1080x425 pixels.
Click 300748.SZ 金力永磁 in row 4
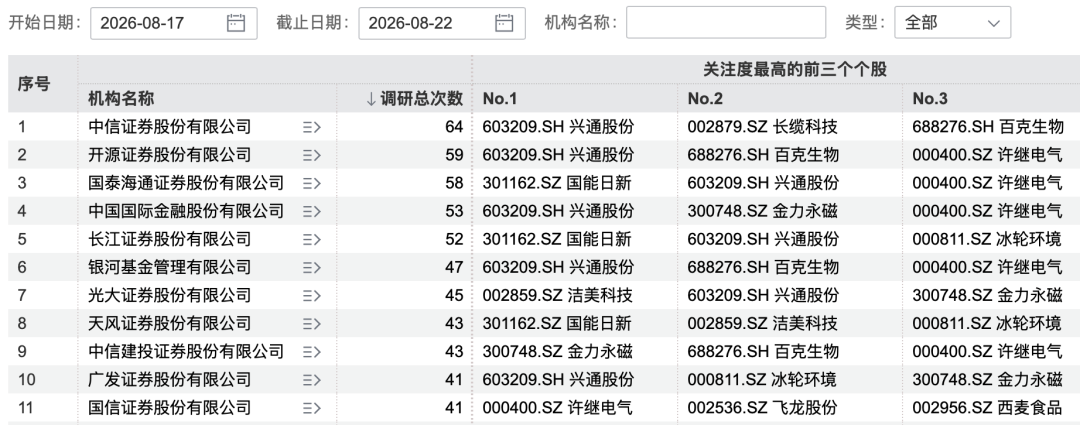coord(762,211)
